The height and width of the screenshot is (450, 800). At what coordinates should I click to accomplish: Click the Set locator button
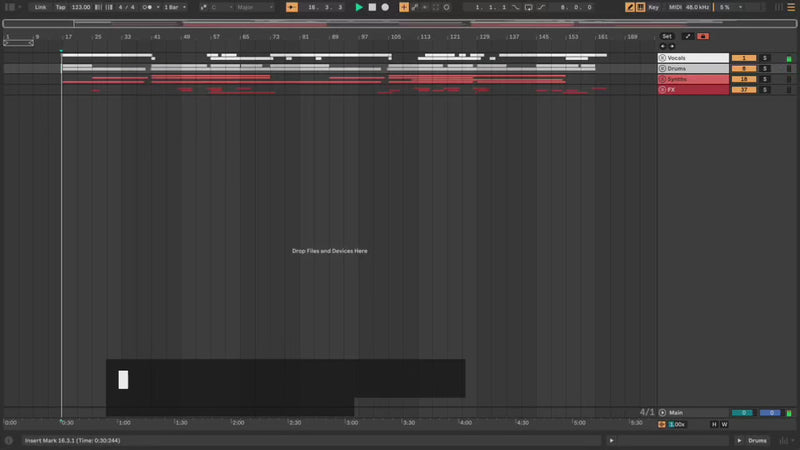point(667,36)
